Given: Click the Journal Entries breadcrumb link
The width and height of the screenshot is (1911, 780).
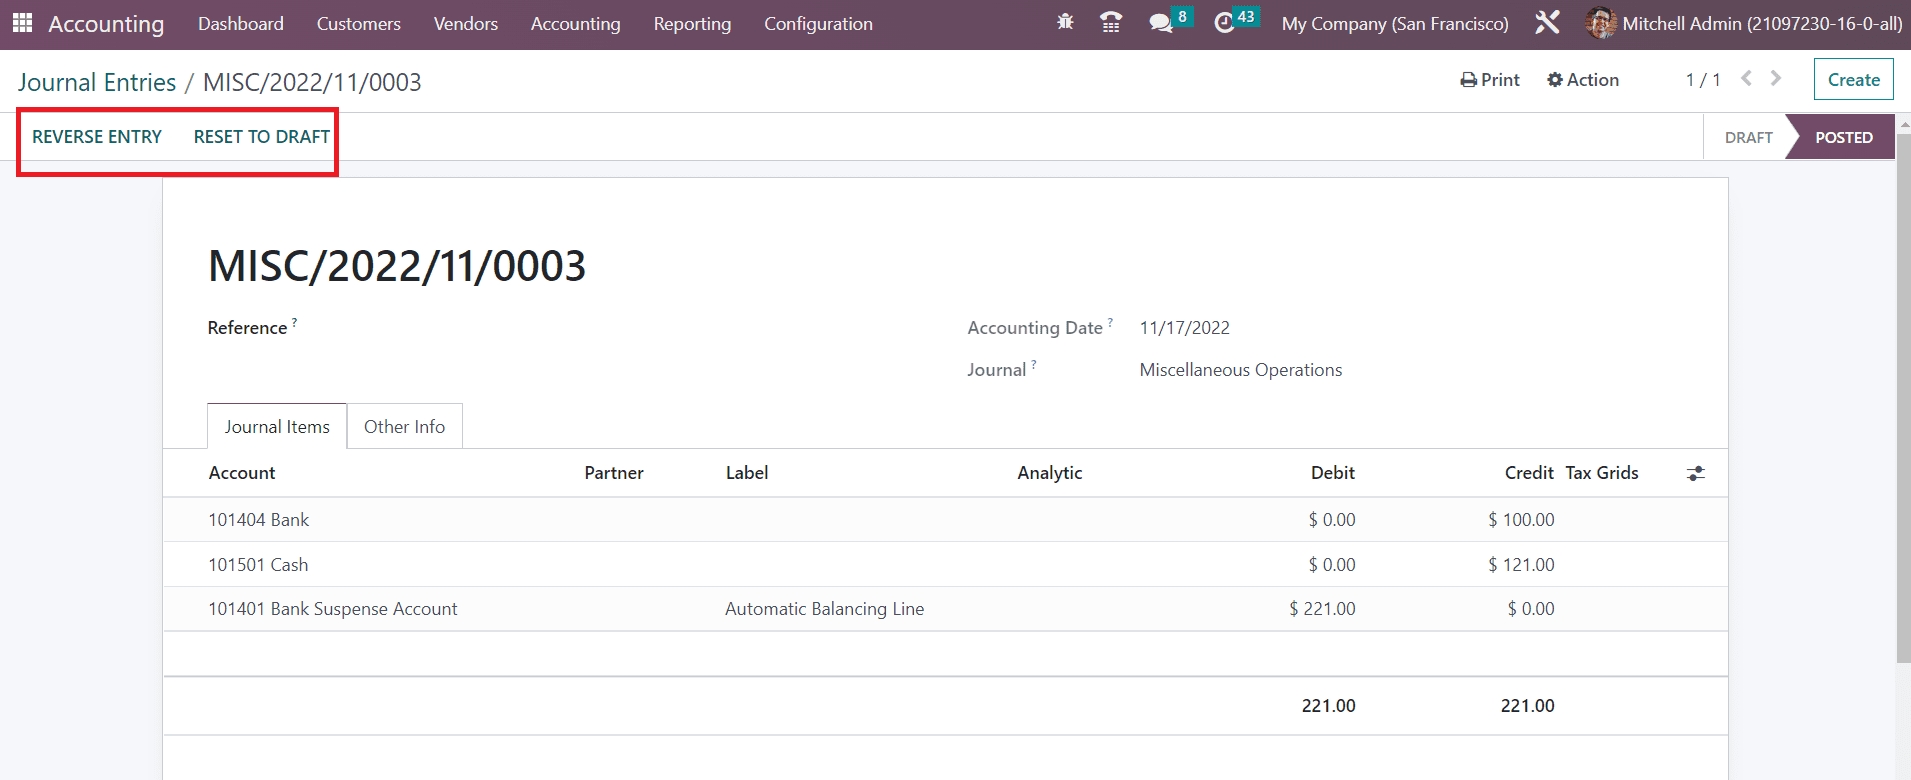Looking at the screenshot, I should (x=97, y=82).
